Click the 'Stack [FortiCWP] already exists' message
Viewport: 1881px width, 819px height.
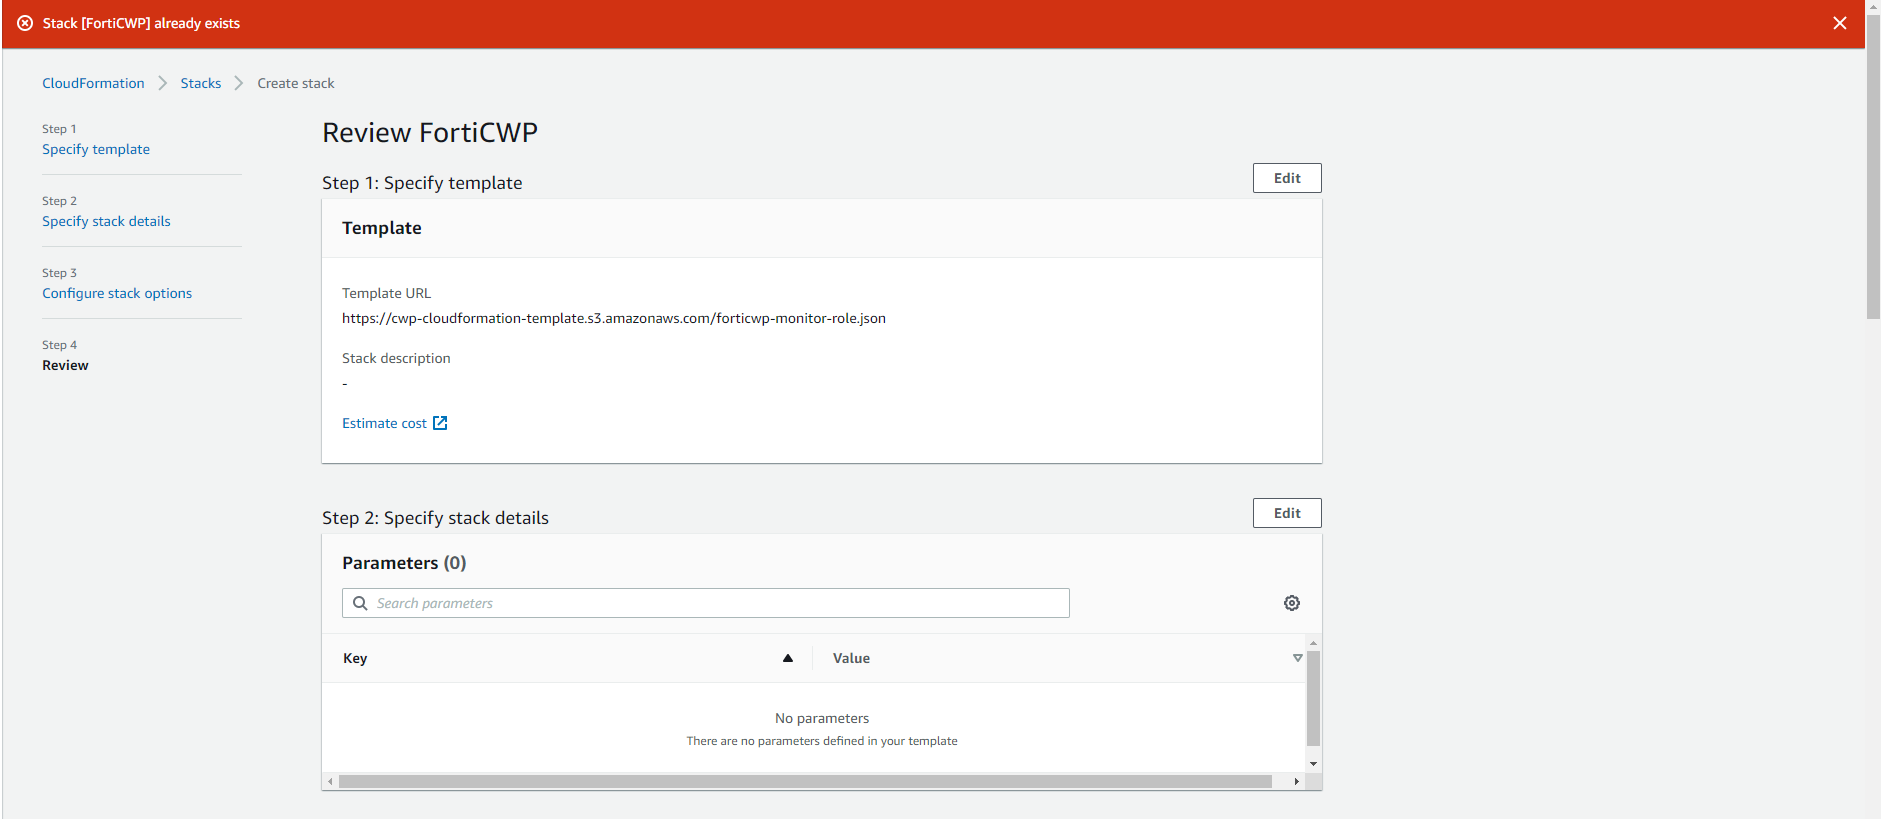coord(141,23)
